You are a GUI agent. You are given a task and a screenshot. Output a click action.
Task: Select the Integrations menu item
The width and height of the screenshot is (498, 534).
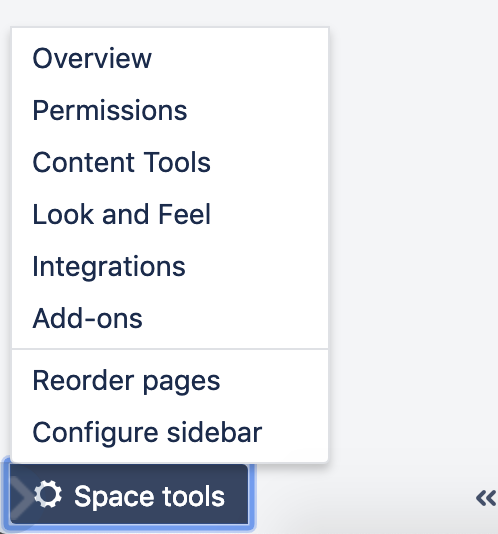click(x=170, y=266)
